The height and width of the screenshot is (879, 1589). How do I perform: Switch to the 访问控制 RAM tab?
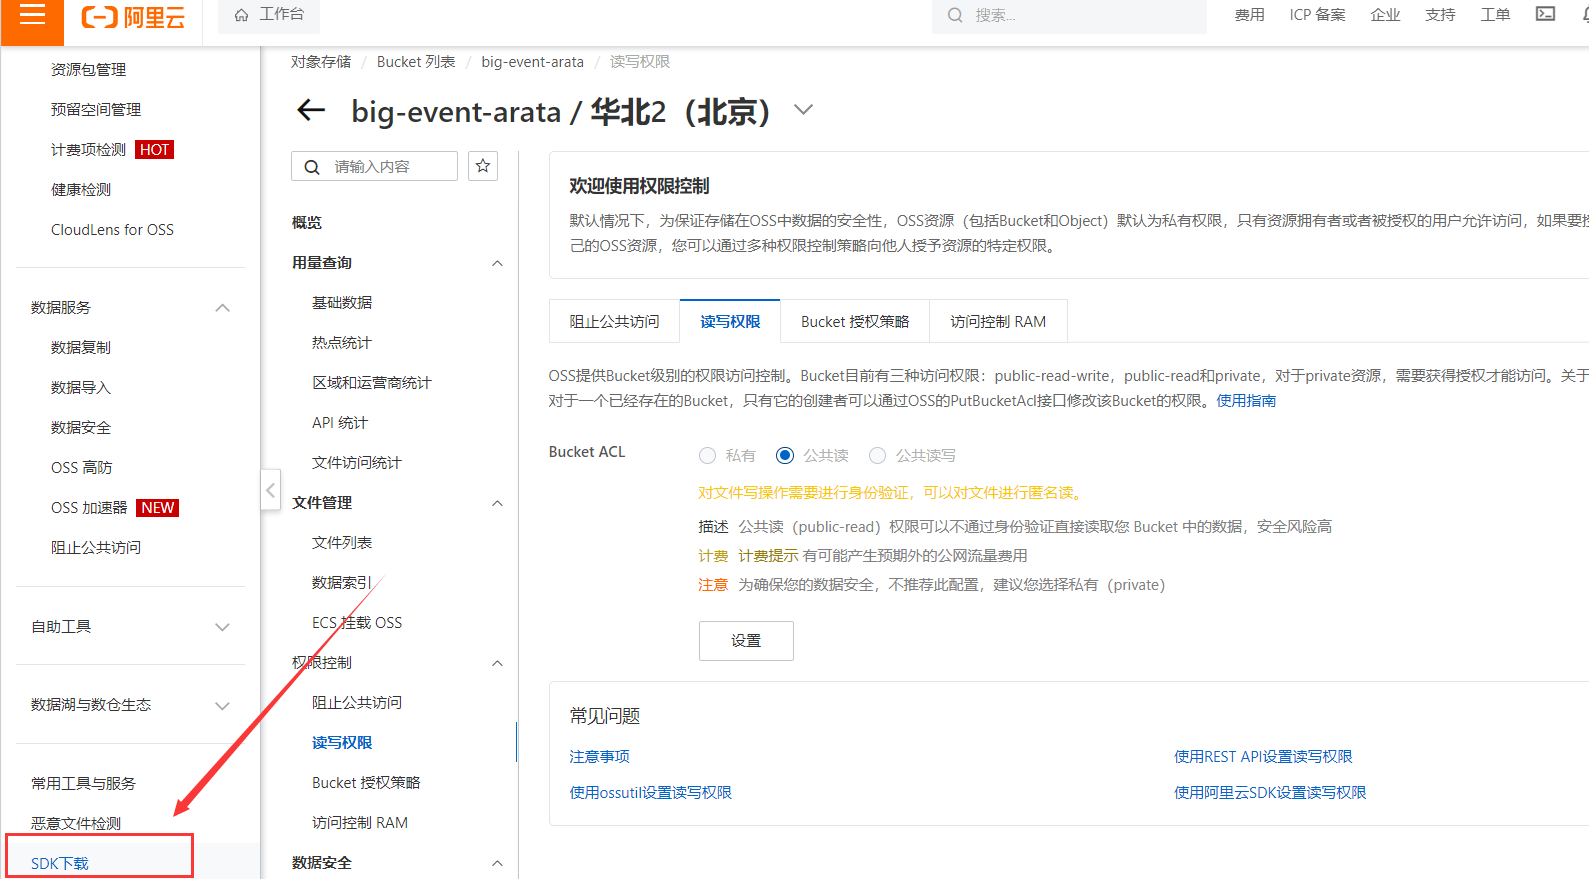998,321
